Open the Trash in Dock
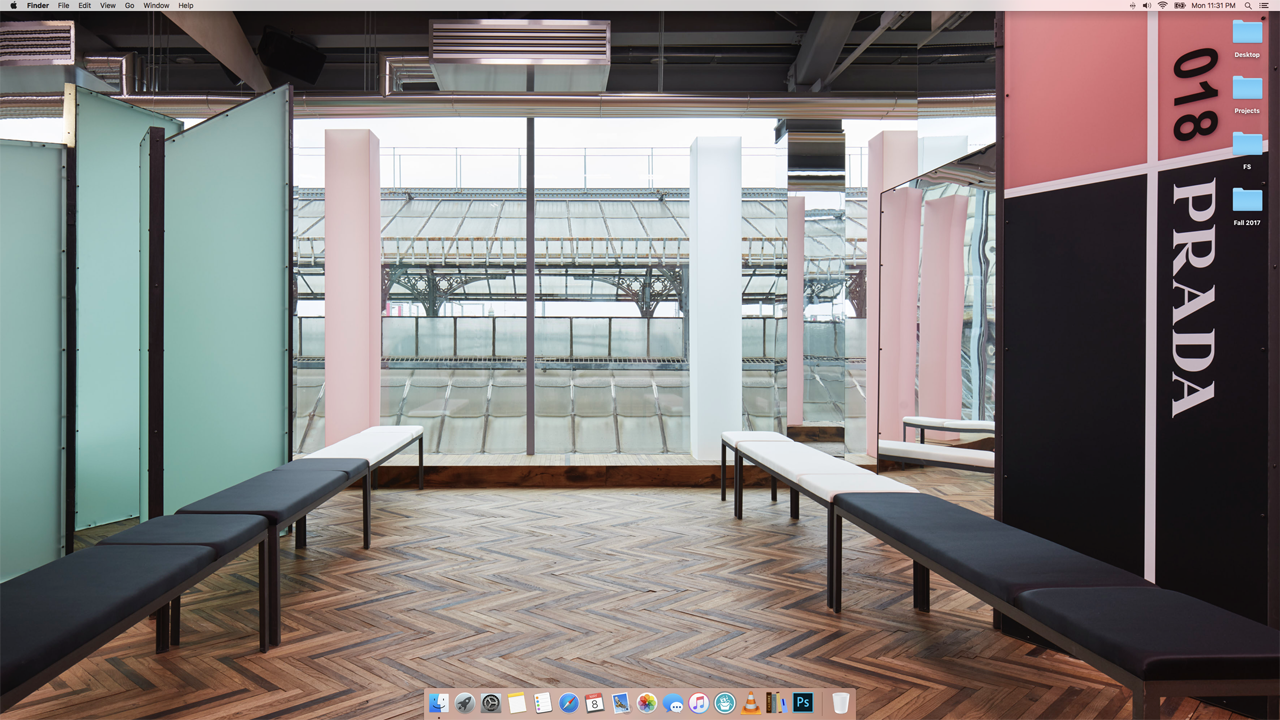 [x=840, y=703]
